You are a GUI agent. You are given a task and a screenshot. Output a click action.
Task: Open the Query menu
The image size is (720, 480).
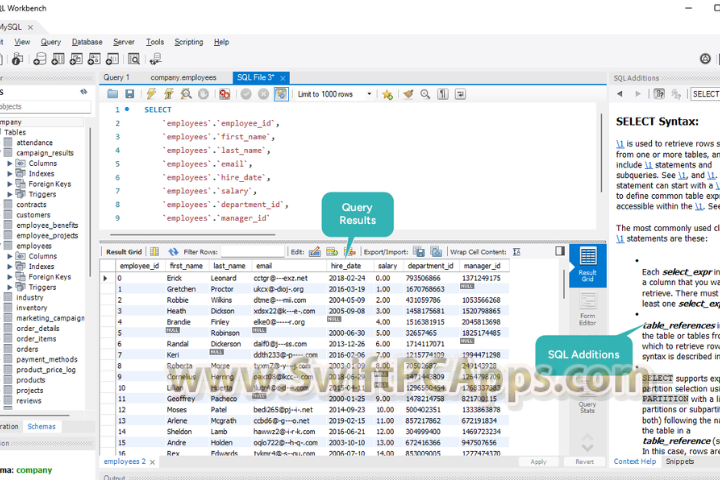click(x=51, y=42)
